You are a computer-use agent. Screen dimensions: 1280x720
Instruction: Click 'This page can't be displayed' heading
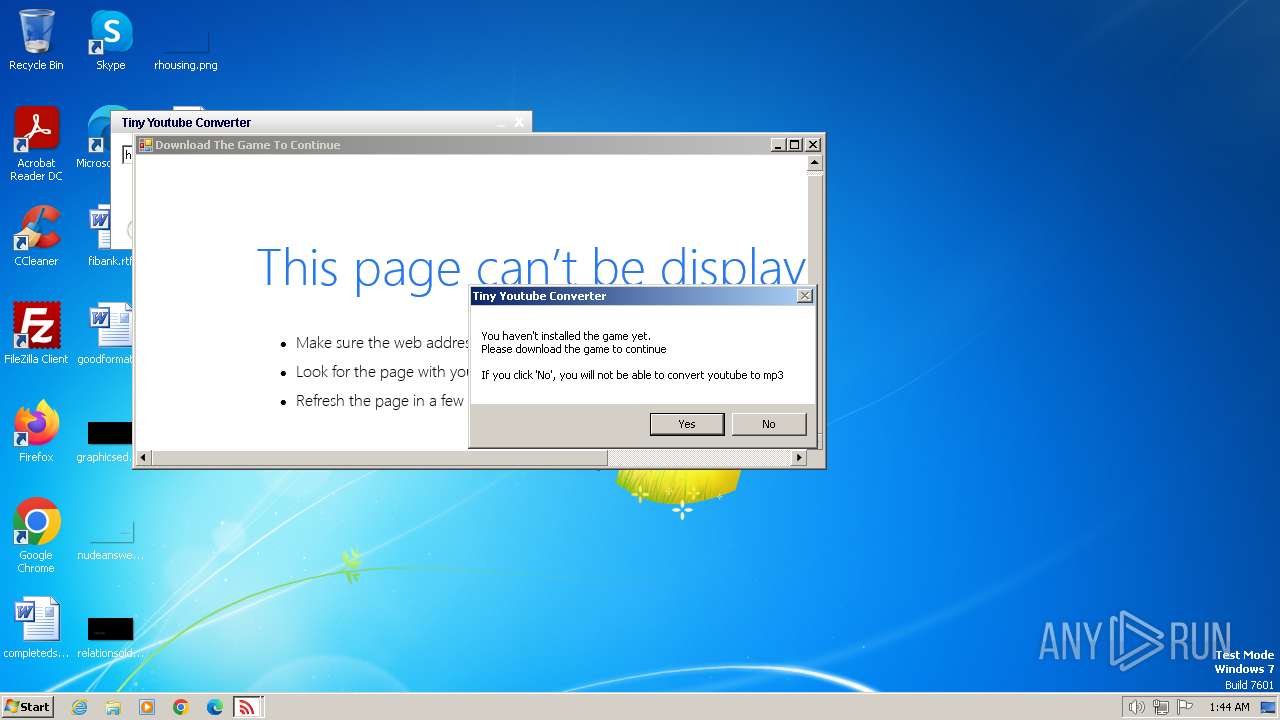click(x=531, y=268)
